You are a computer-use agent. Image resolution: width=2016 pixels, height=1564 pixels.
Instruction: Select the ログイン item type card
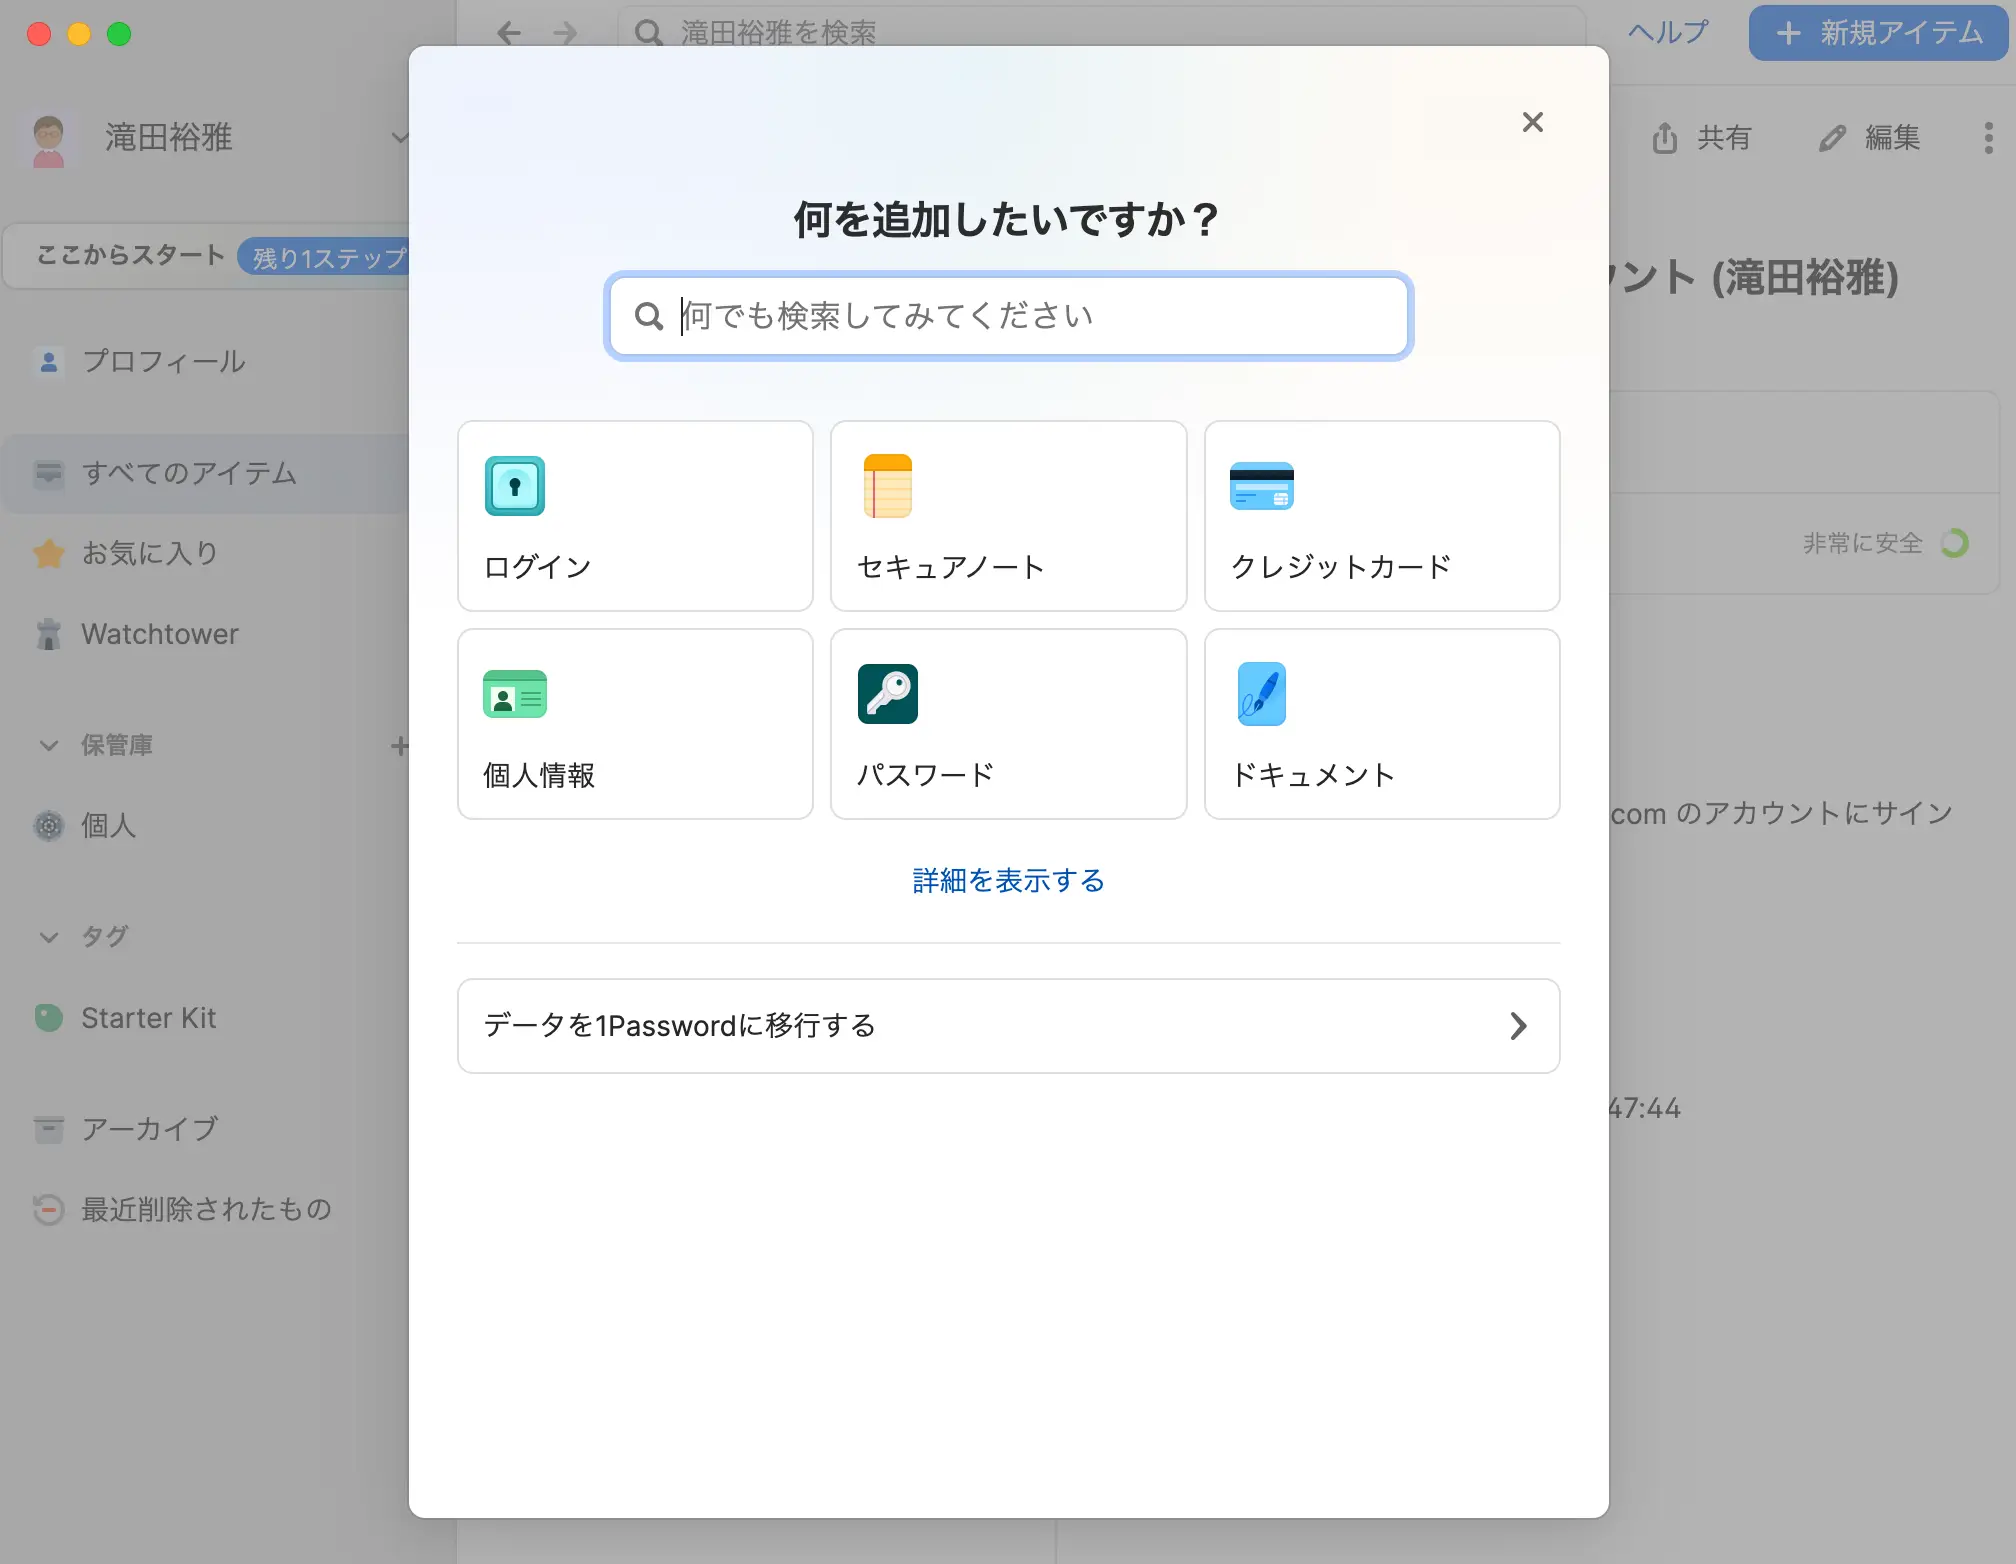(635, 516)
